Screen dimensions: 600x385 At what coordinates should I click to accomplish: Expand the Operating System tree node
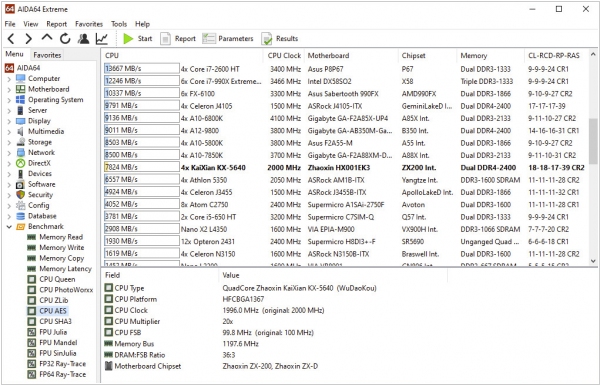pos(9,100)
